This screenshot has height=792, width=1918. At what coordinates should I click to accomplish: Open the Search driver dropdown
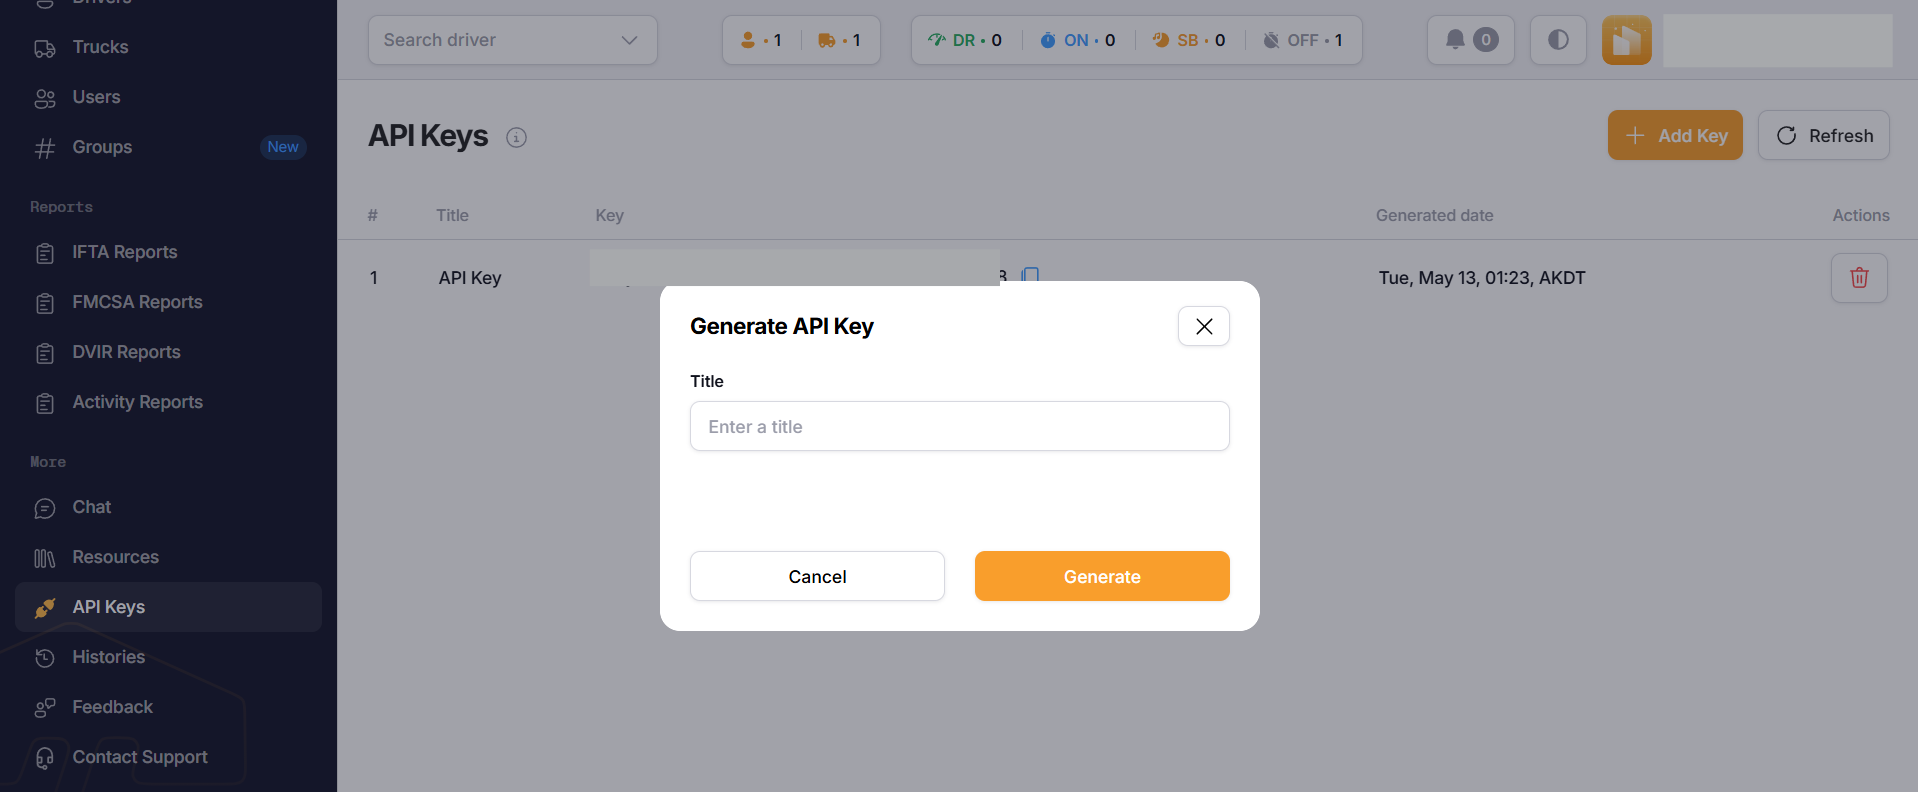click(x=512, y=40)
